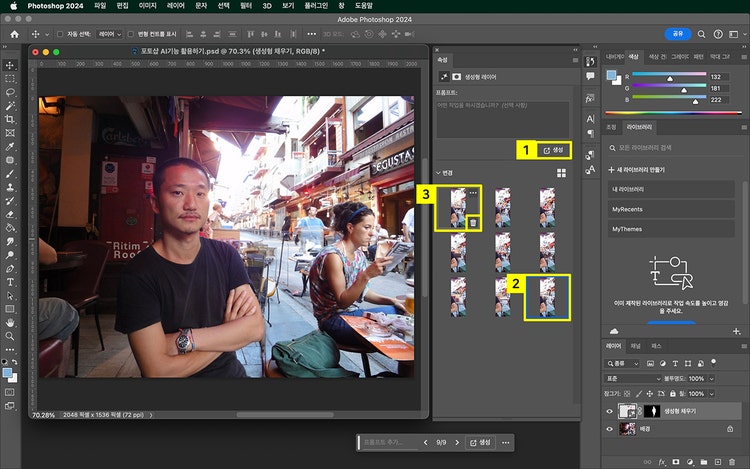The height and width of the screenshot is (469, 750).
Task: Toggle the 변형 컨트롤 표시 checkbox
Action: pos(129,34)
